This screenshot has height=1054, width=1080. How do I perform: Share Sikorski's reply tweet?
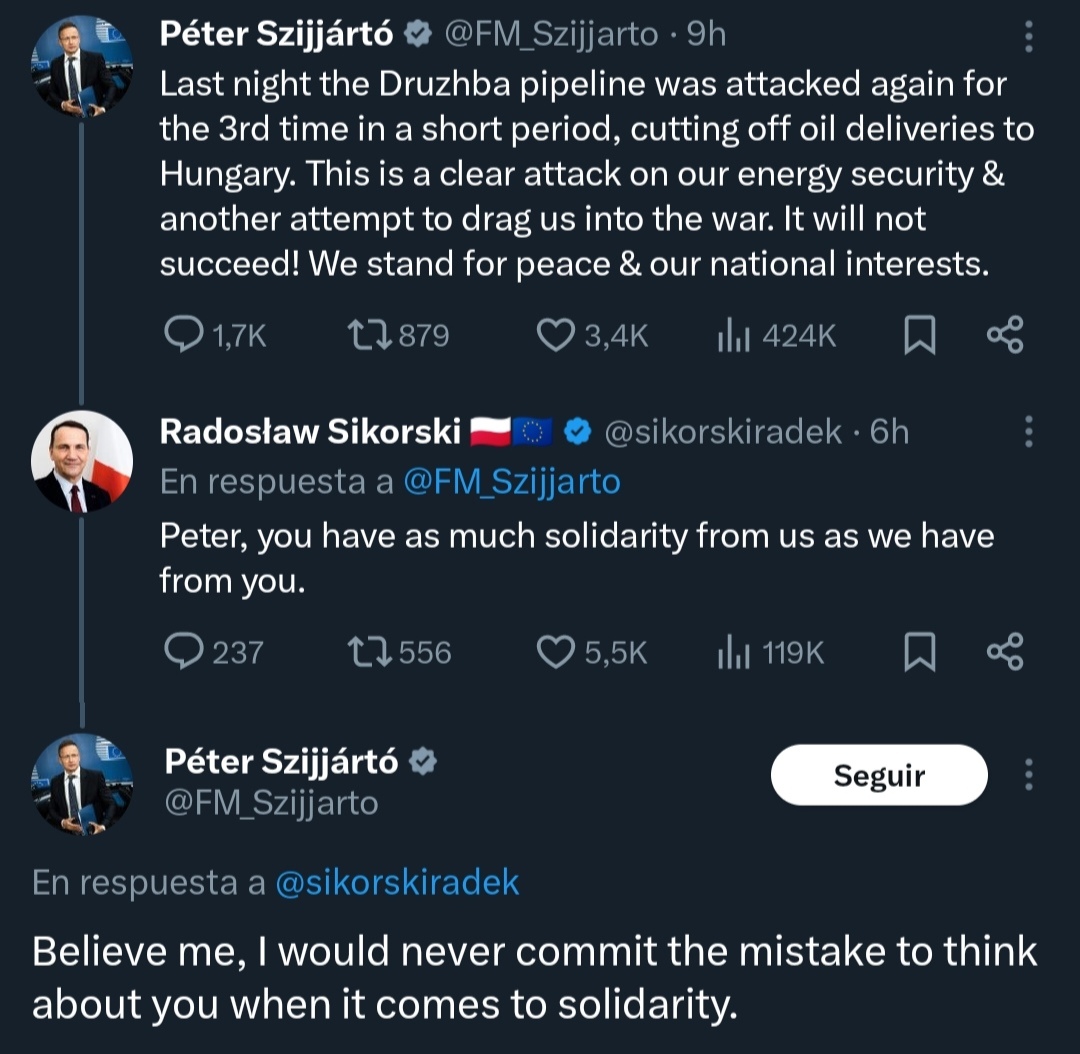(1005, 652)
